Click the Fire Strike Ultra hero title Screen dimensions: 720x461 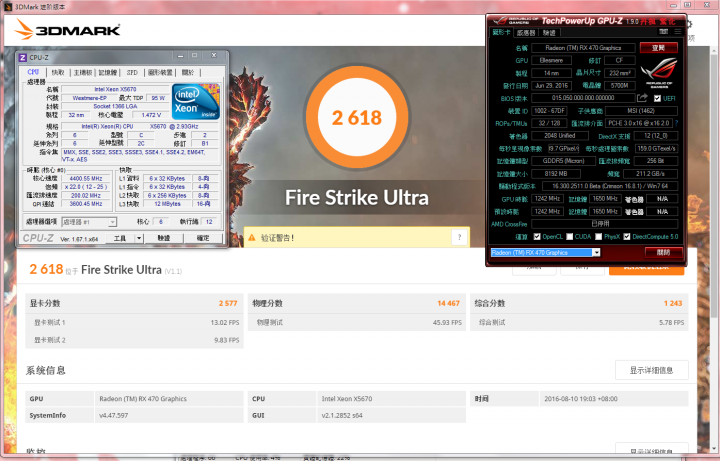click(x=357, y=197)
